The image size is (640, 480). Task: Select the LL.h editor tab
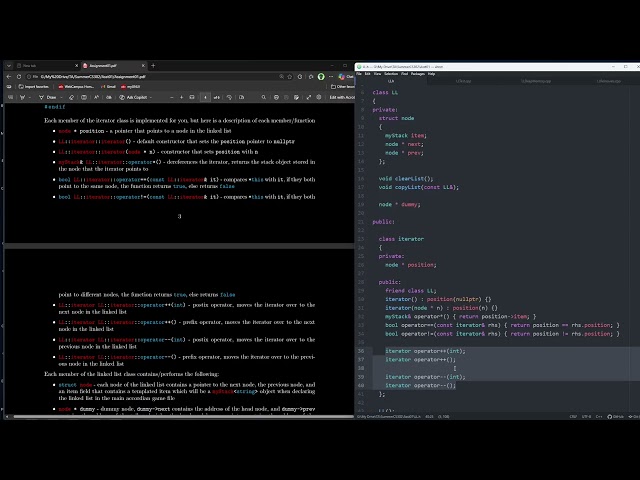coord(391,81)
